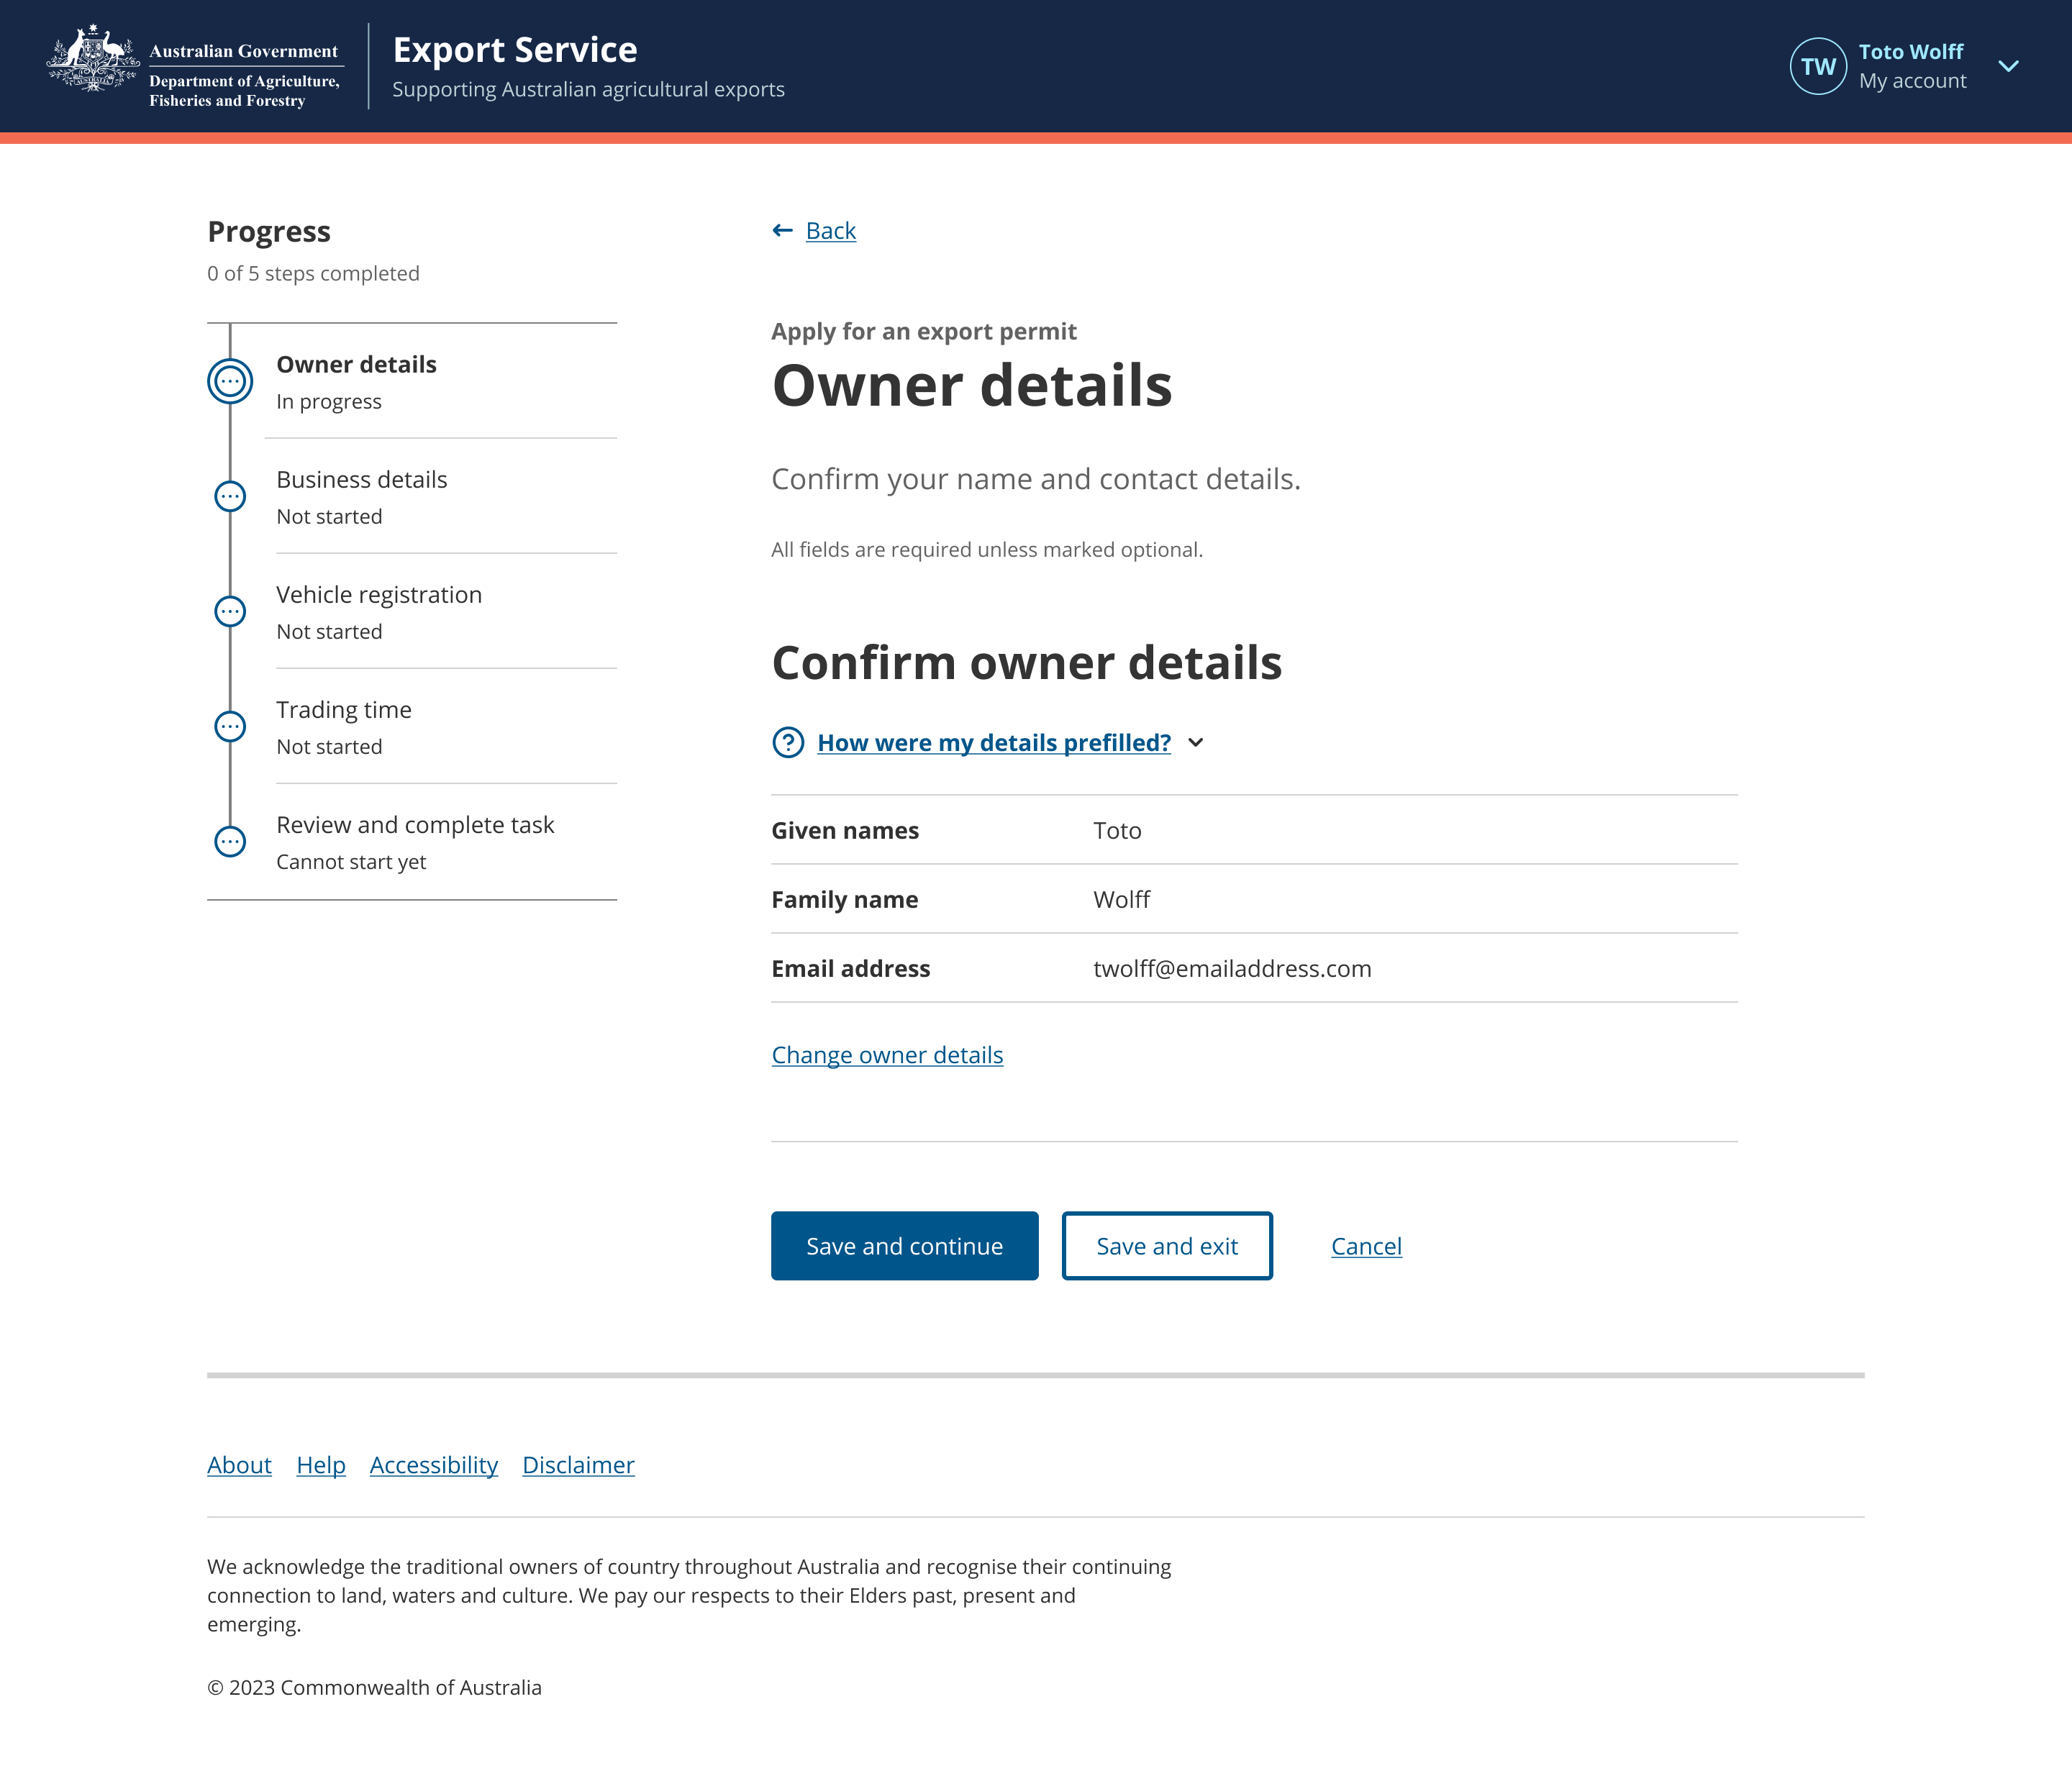This screenshot has height=1771, width=2072.
Task: Click the Cancel link
Action: [x=1365, y=1246]
